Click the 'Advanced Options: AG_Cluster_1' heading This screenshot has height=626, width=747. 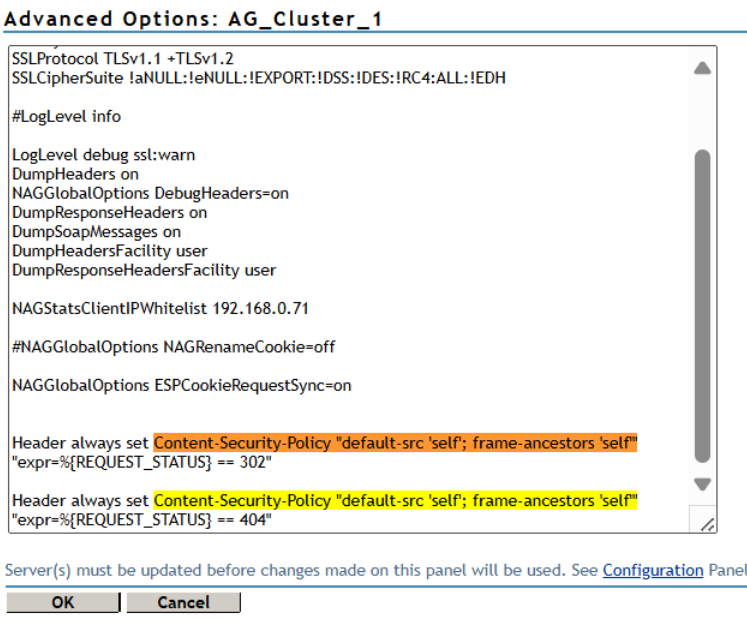point(193,19)
